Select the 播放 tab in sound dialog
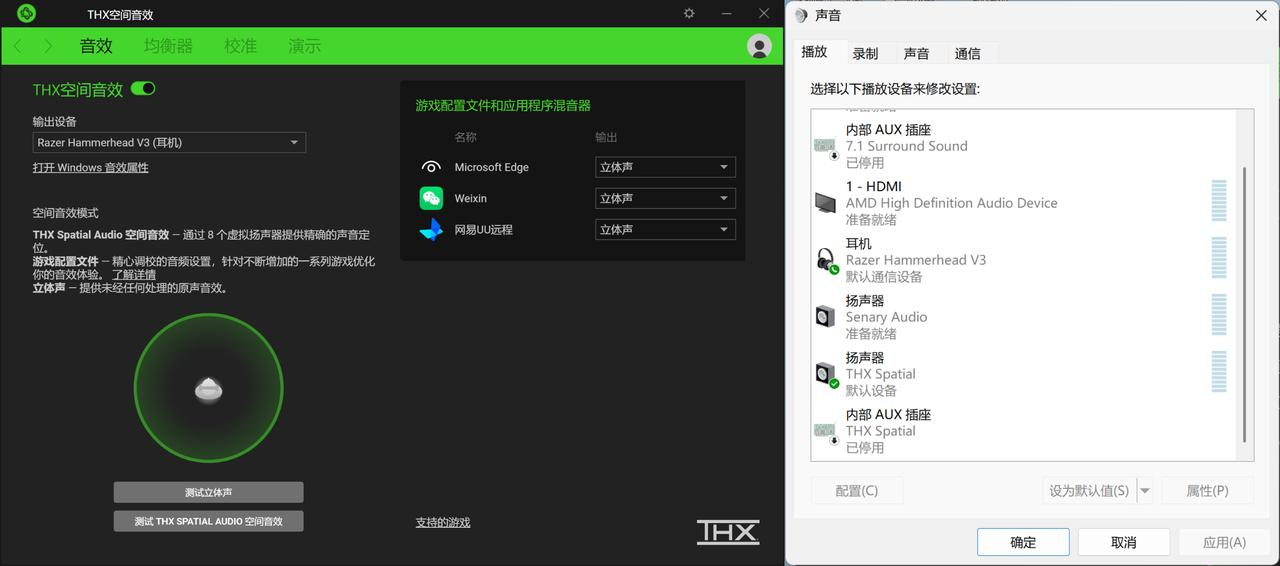The height and width of the screenshot is (566, 1280). [815, 52]
